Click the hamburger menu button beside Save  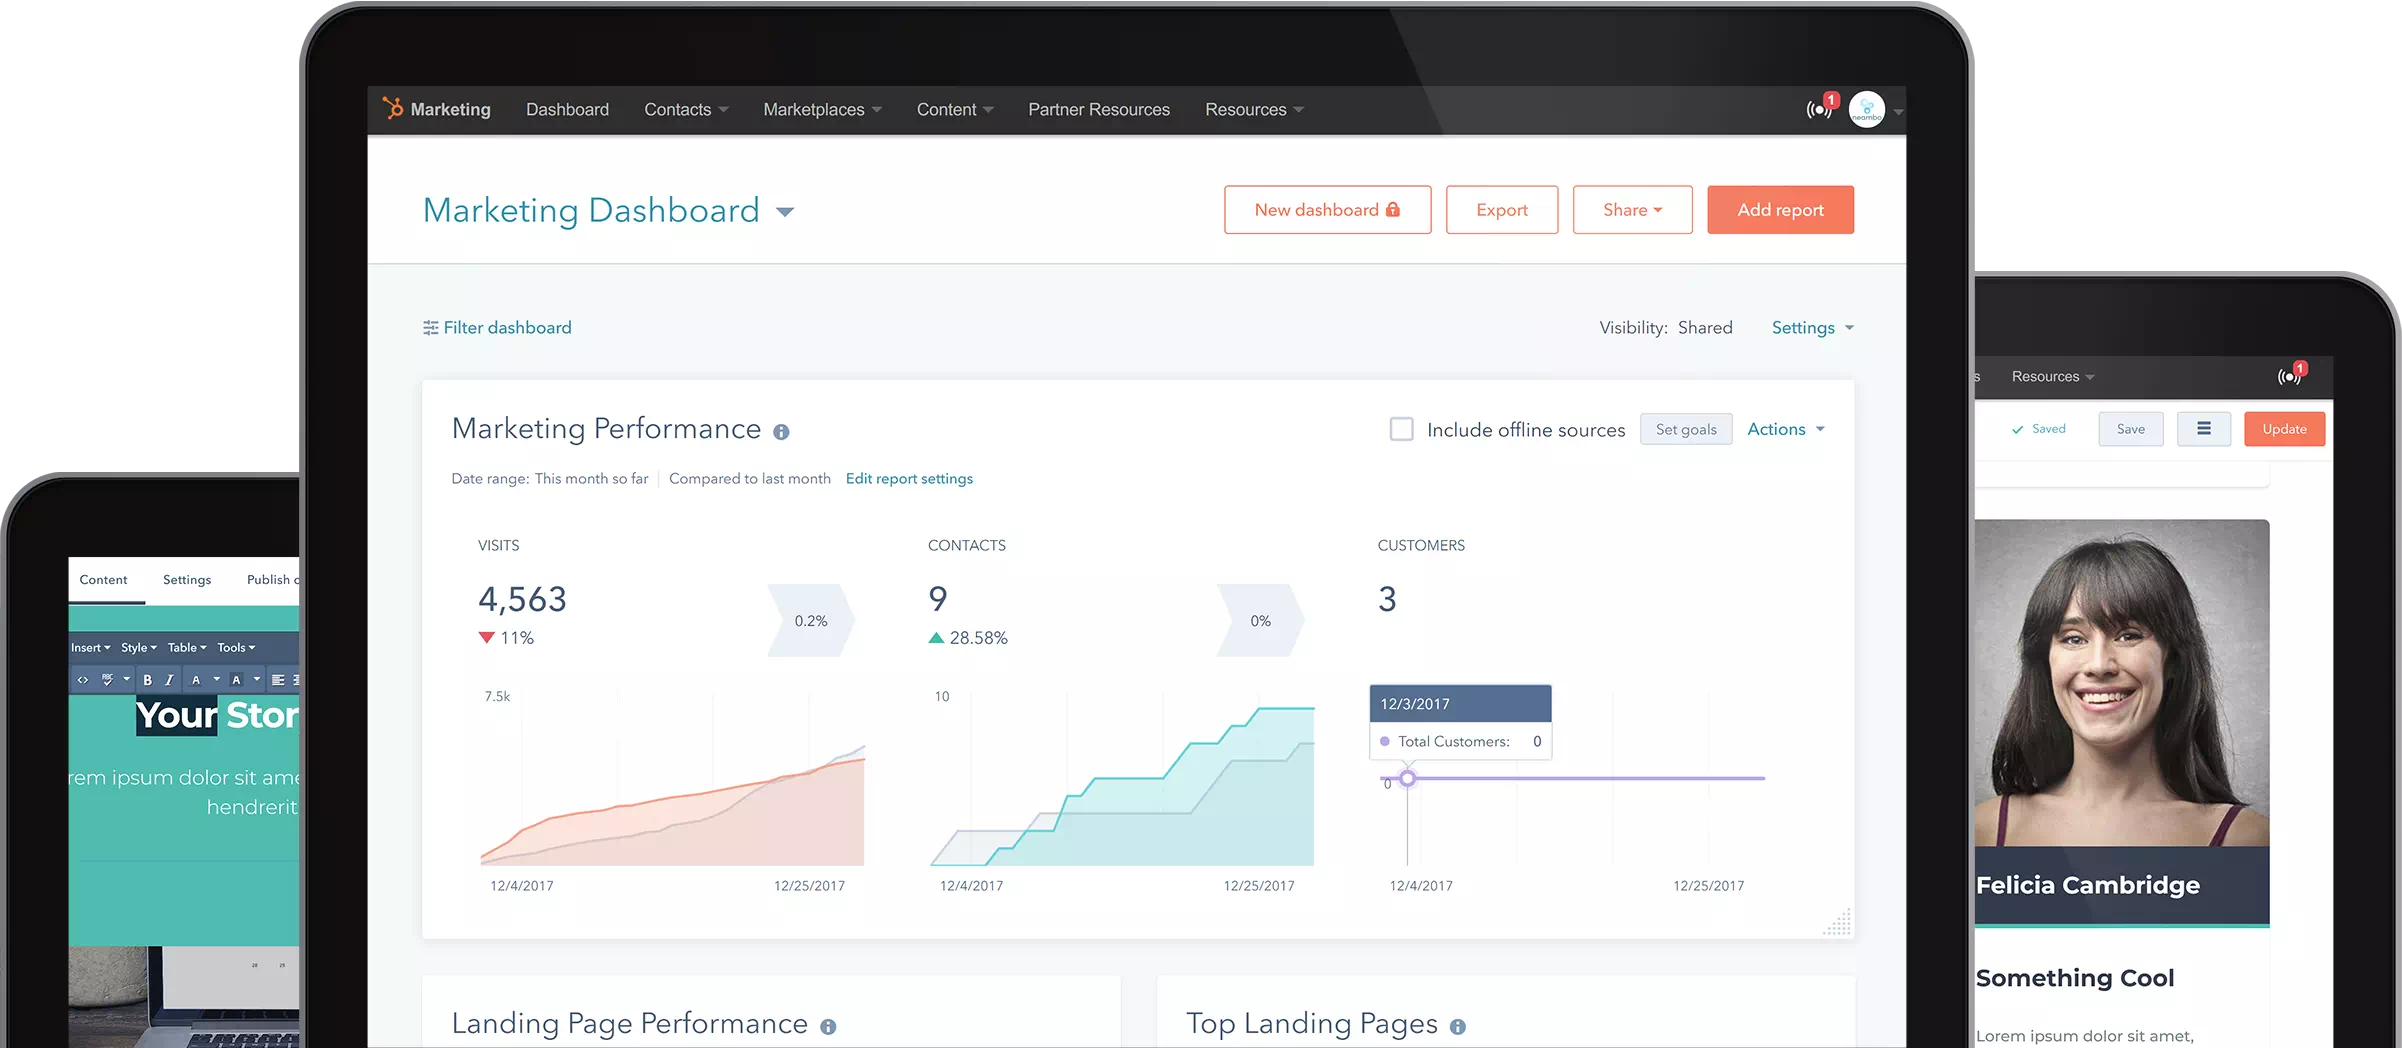(x=2203, y=429)
